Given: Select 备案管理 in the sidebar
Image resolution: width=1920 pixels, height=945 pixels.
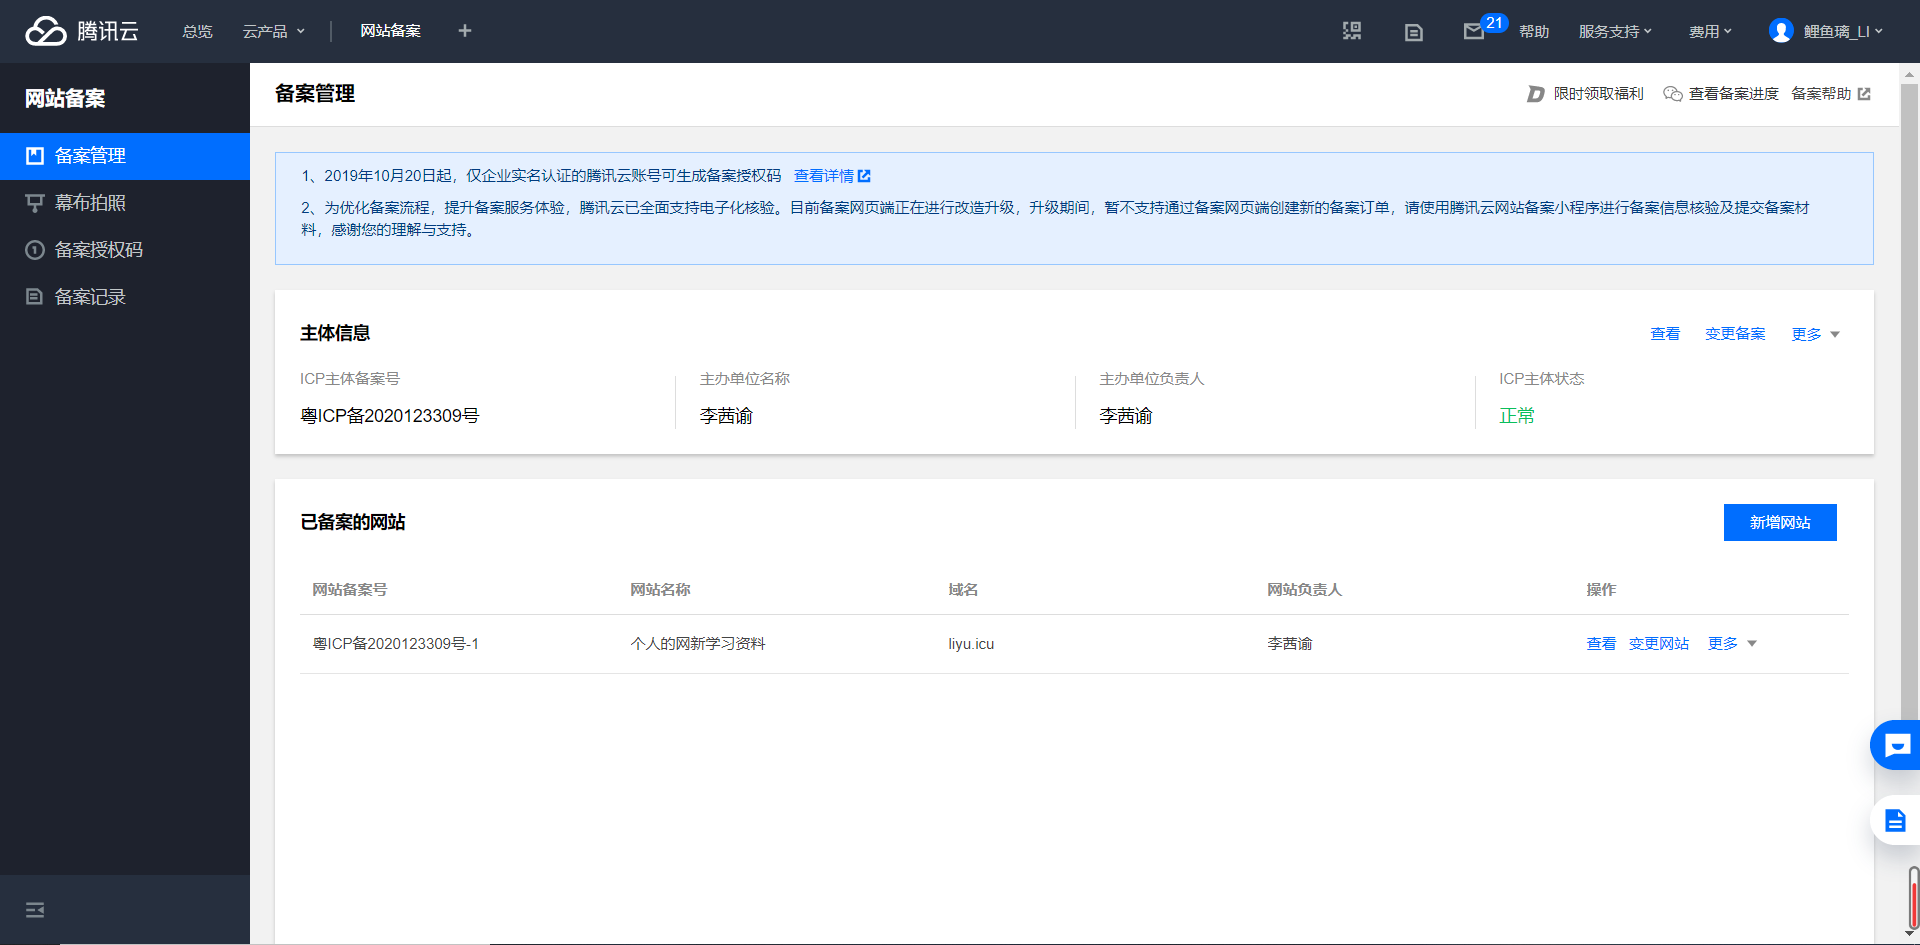Looking at the screenshot, I should (125, 156).
